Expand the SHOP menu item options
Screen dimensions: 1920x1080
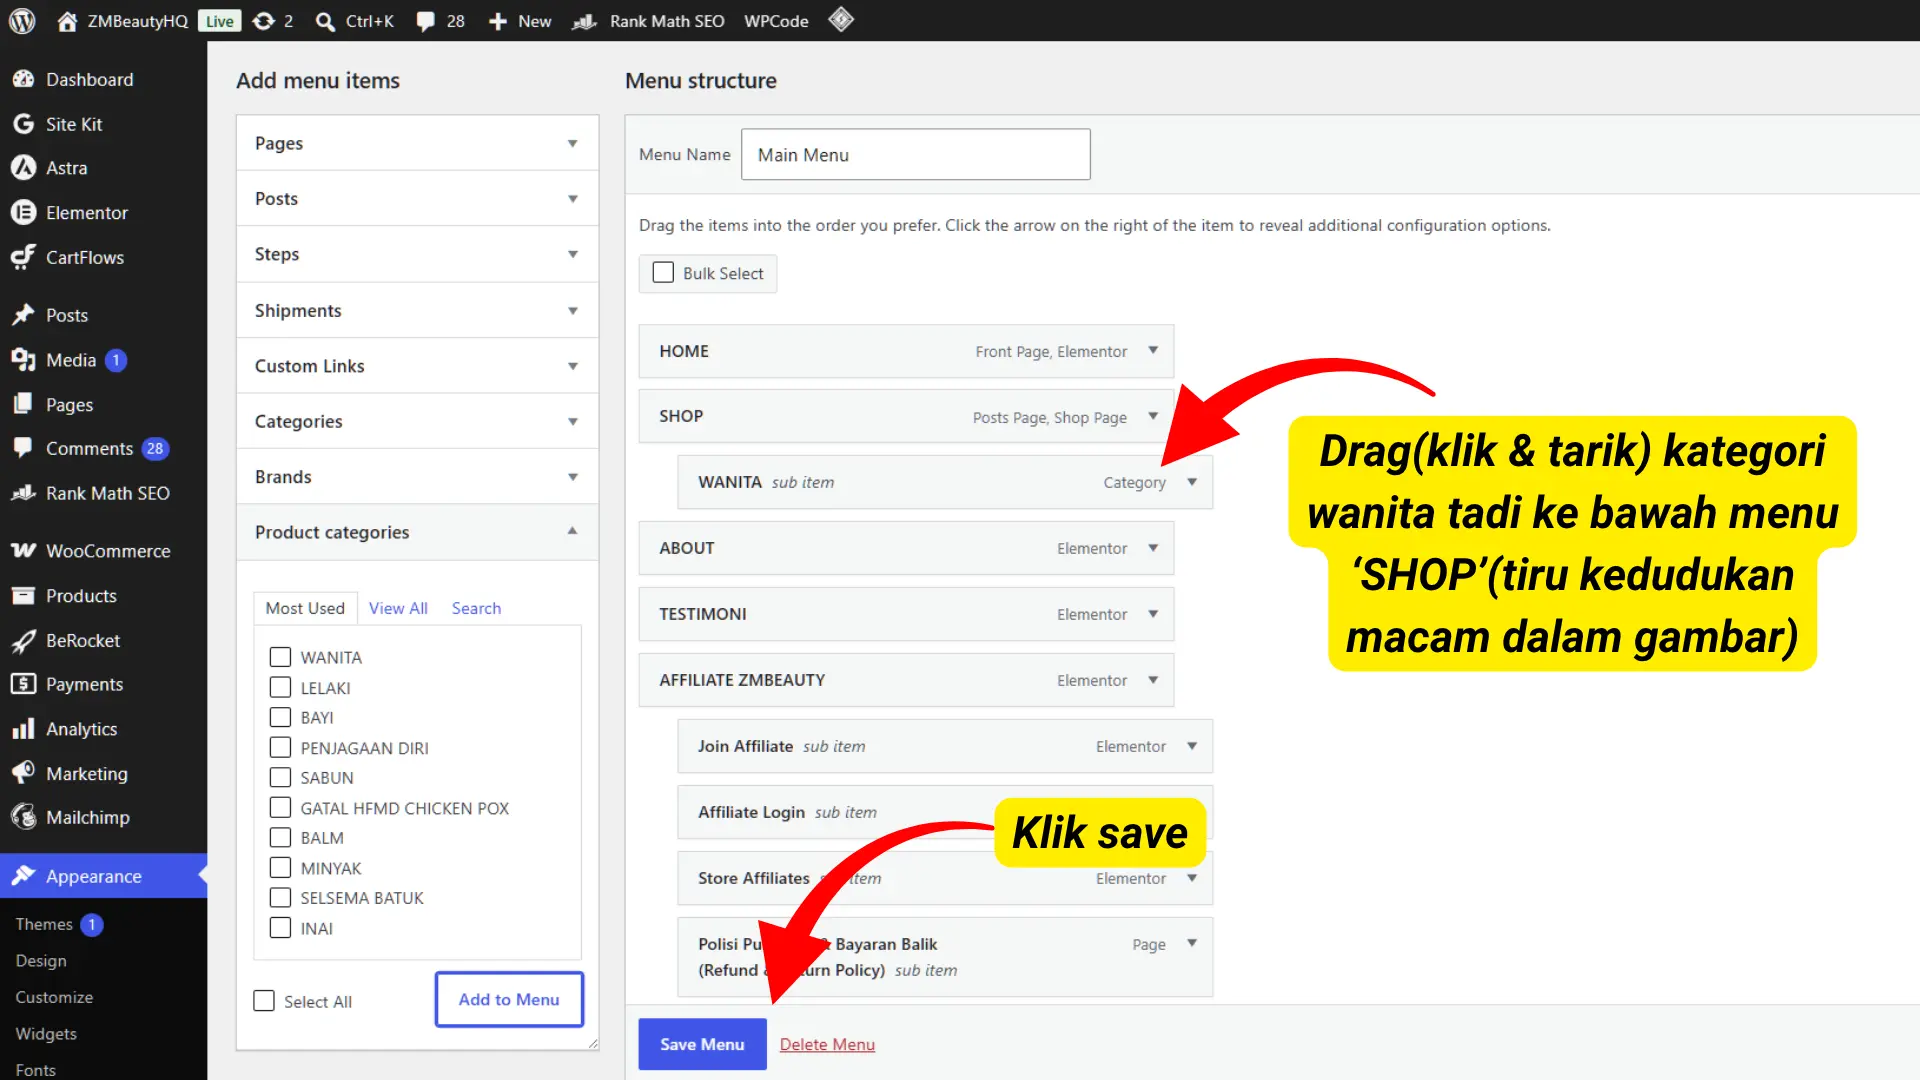tap(1153, 416)
